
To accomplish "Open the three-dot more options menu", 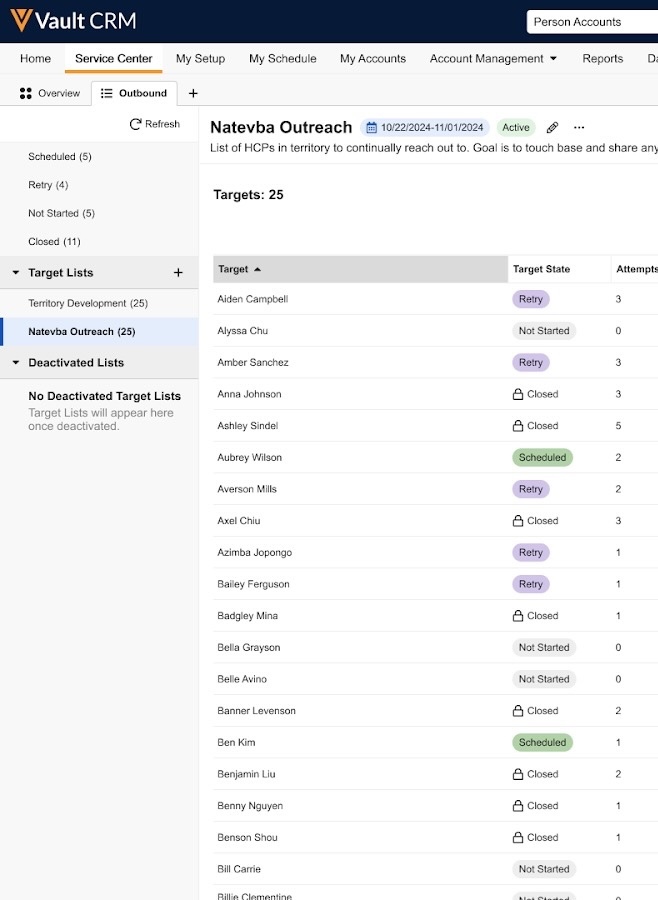I will (579, 128).
